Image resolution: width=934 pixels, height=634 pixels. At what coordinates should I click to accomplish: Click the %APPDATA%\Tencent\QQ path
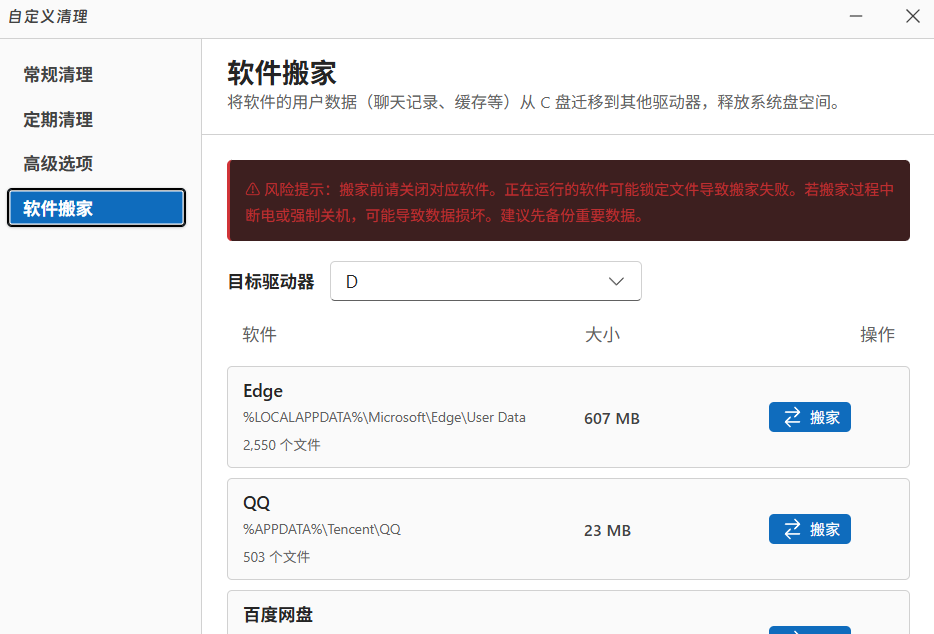[x=322, y=529]
